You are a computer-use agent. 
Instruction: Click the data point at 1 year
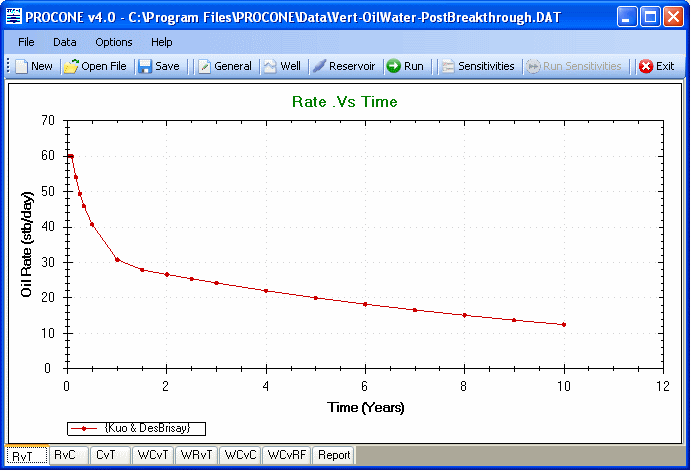pyautogui.click(x=117, y=260)
